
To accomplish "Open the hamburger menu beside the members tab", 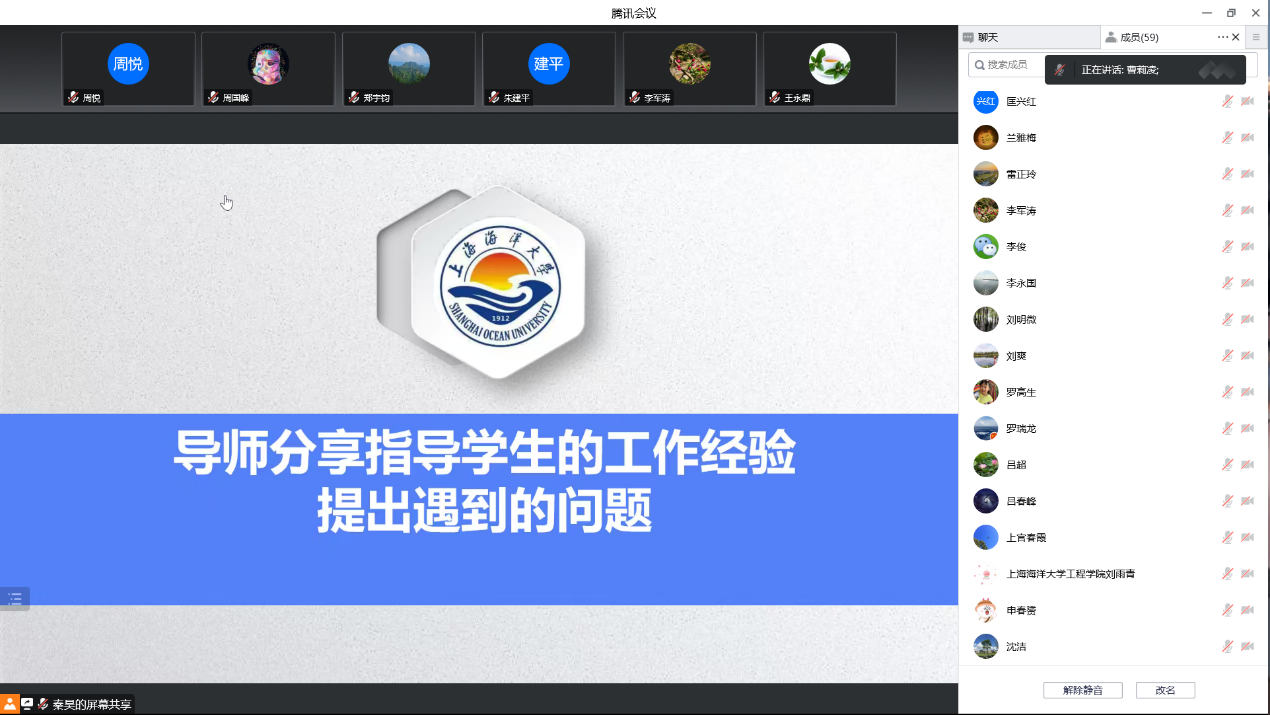I will [1257, 37].
